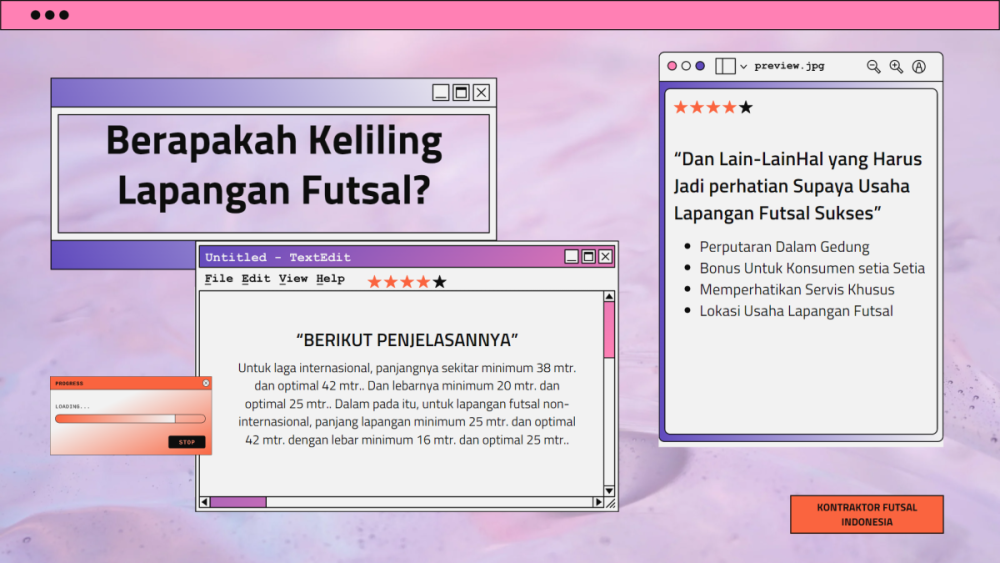Click the circled A annotate icon
This screenshot has height=563, width=1000.
(919, 66)
